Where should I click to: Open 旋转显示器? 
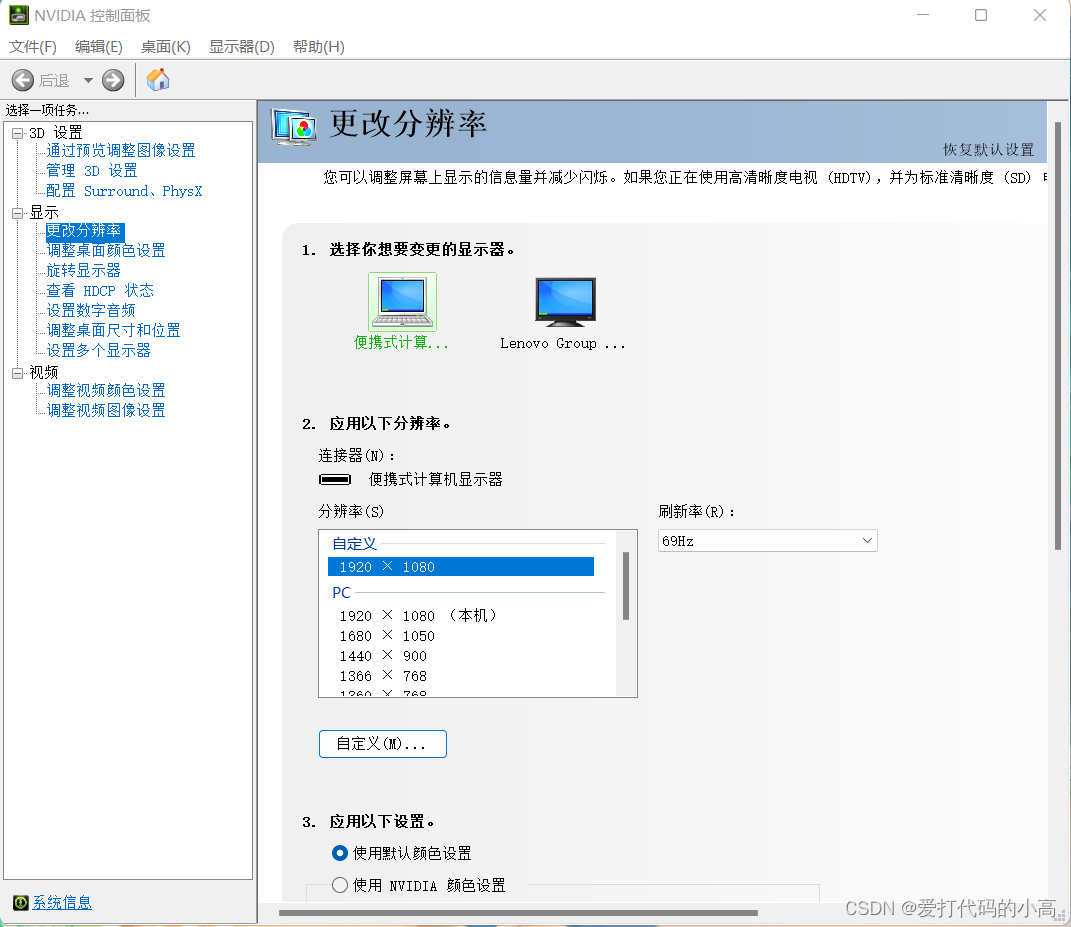(83, 271)
